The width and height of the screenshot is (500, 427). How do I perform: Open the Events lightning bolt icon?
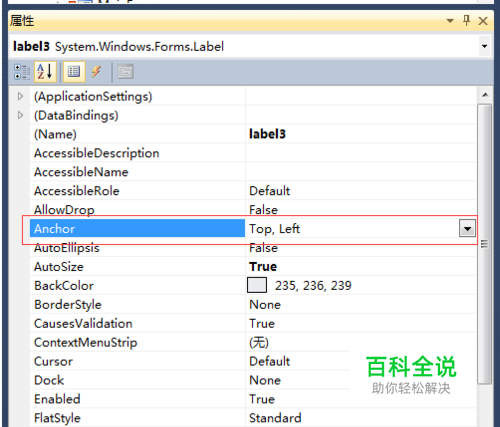[97, 72]
